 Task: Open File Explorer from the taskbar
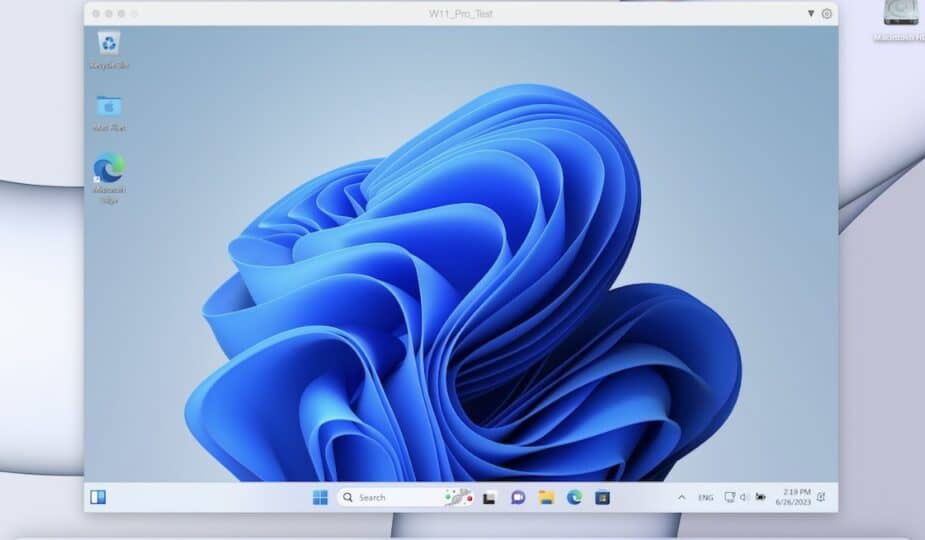546,498
